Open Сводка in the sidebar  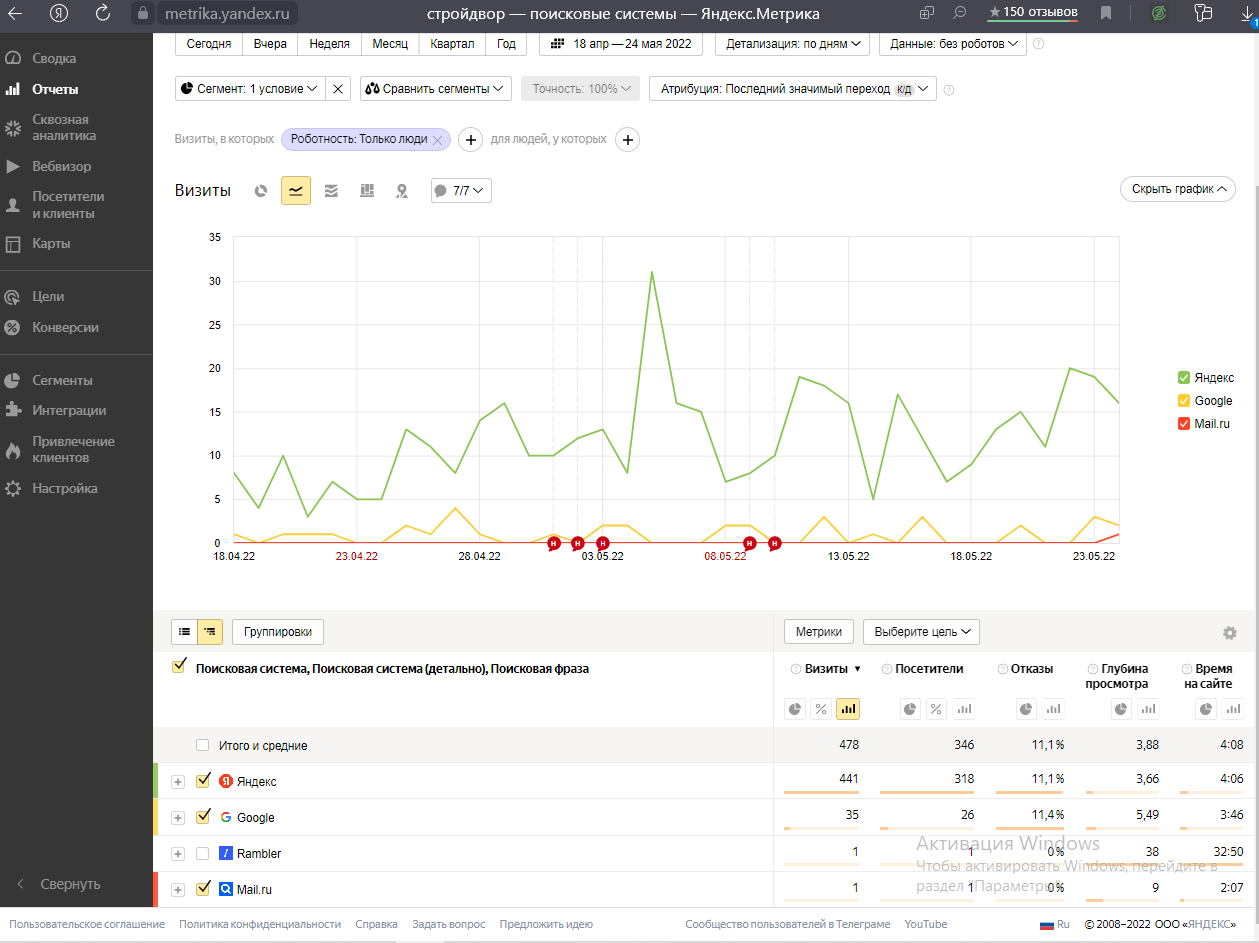click(54, 58)
